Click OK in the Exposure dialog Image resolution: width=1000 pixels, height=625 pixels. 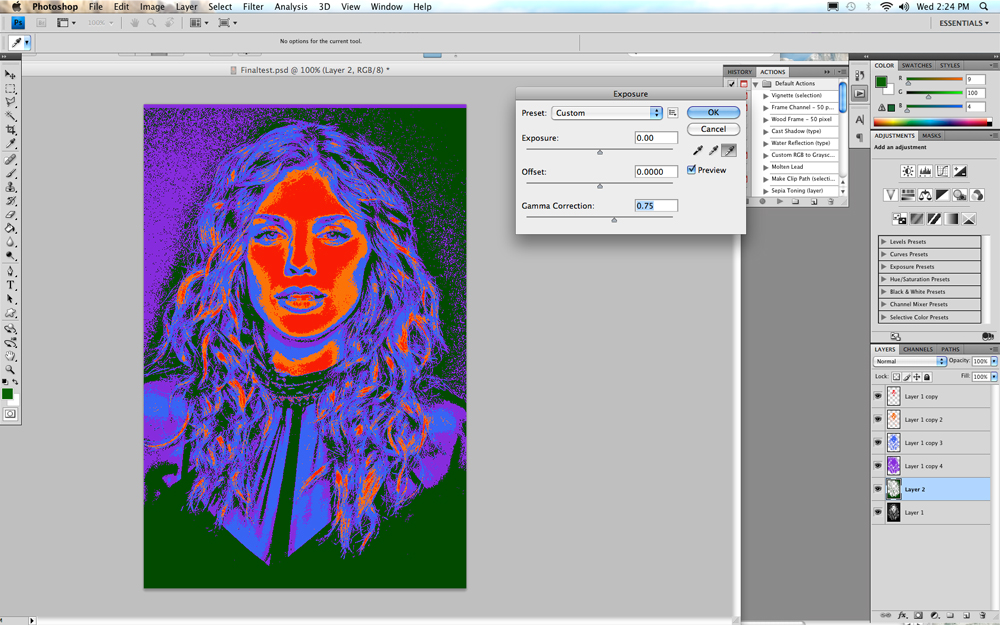[x=714, y=112]
